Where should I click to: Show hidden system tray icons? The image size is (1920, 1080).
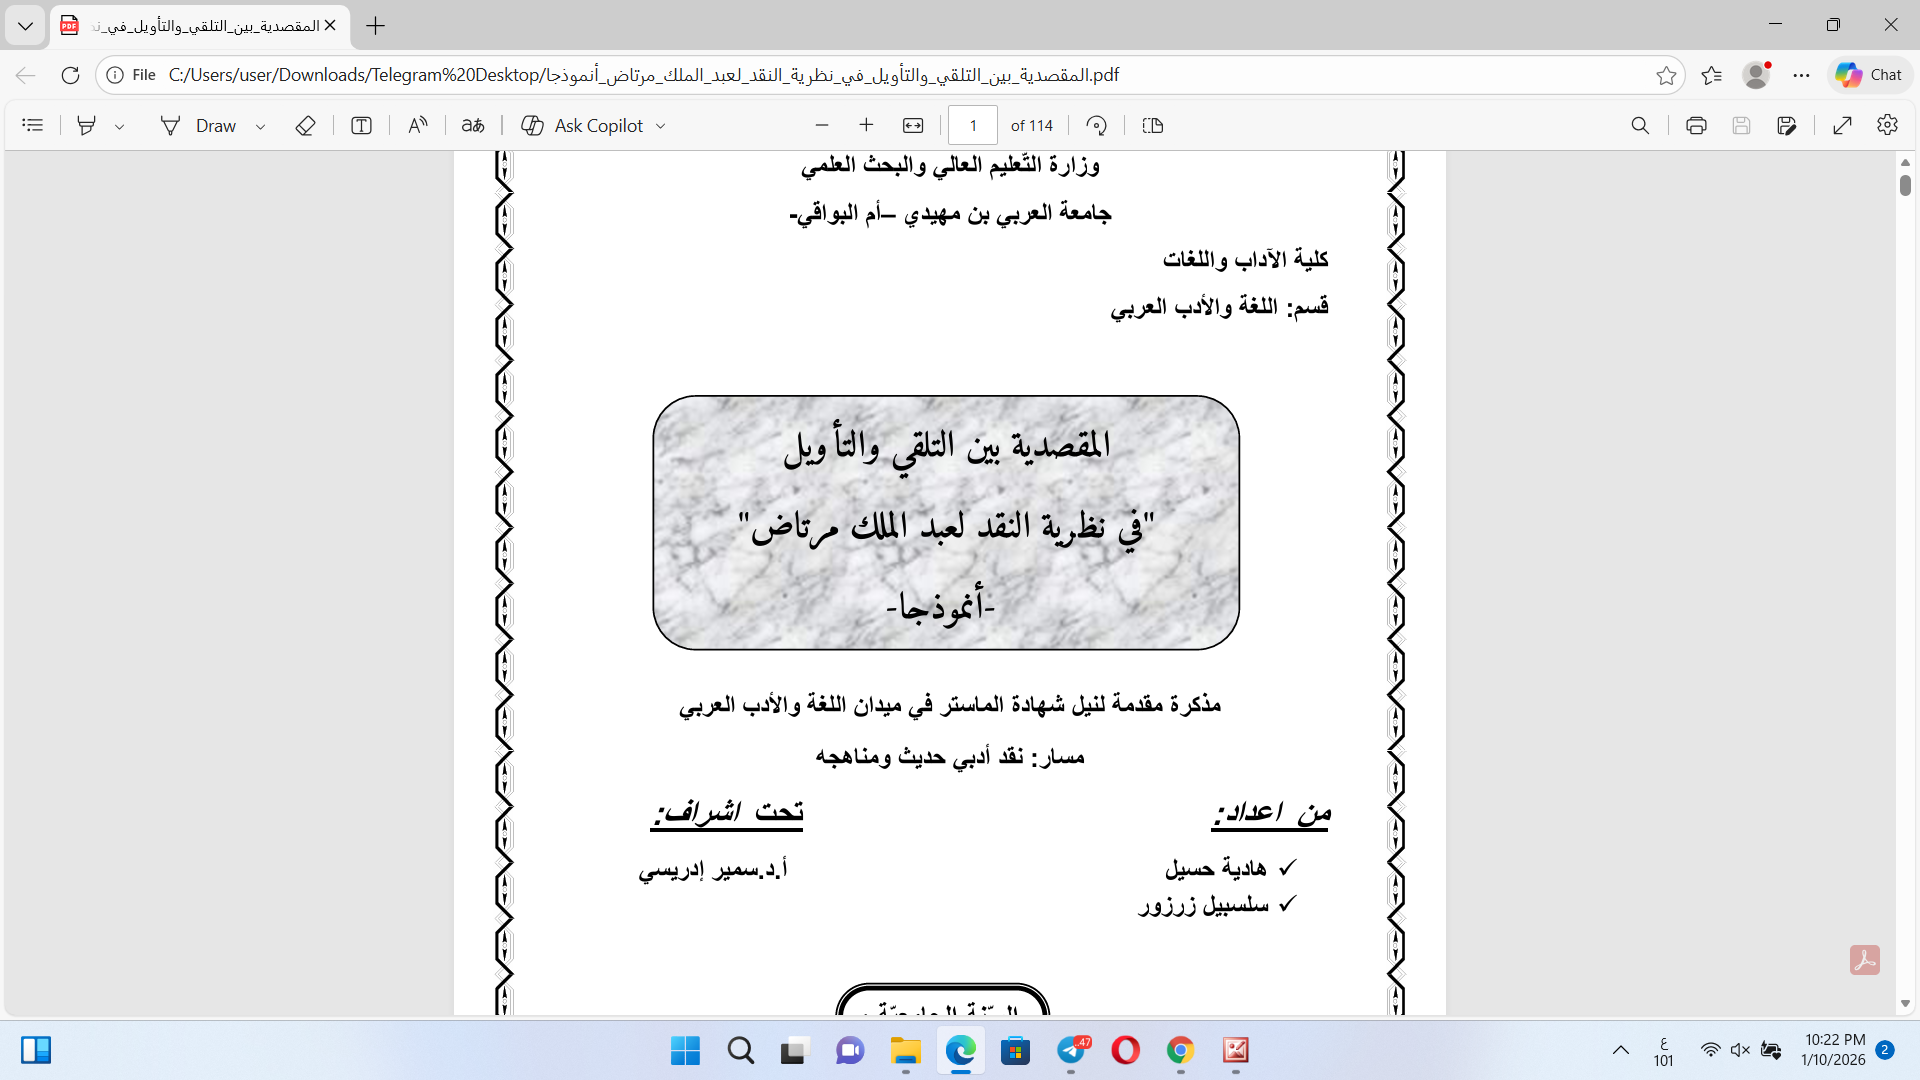[1621, 1050]
